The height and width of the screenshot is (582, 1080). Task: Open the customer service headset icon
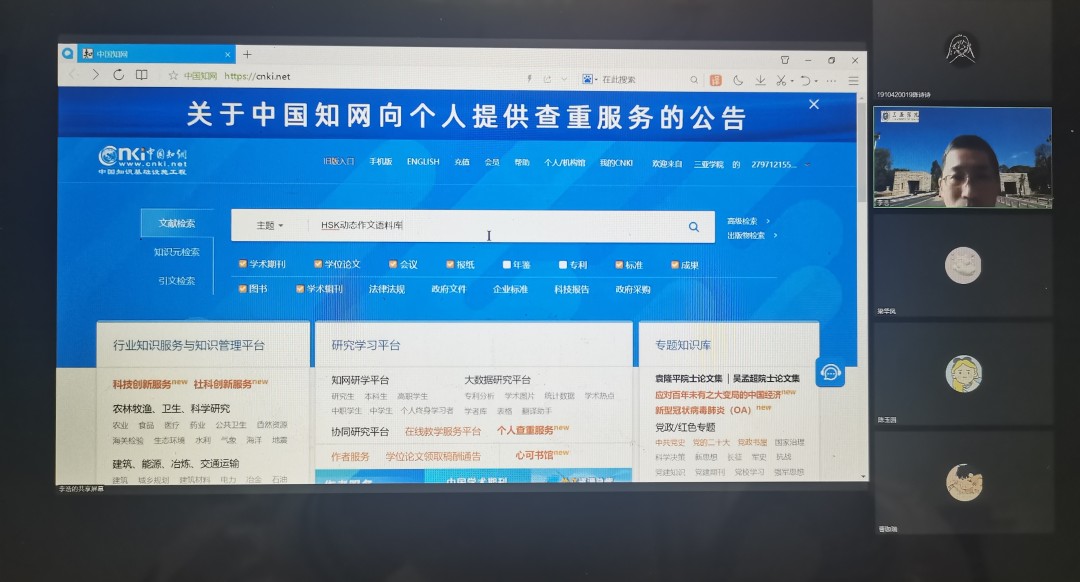829,372
